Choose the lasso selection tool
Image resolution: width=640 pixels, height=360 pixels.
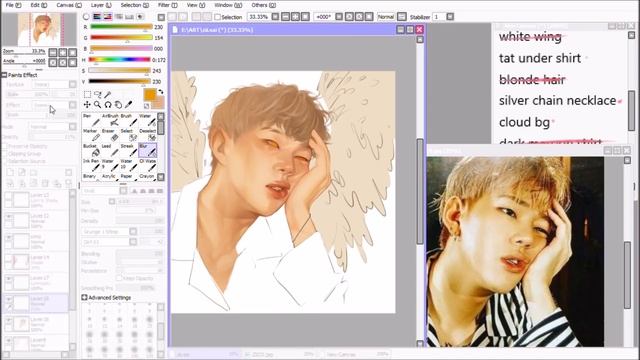(x=98, y=94)
